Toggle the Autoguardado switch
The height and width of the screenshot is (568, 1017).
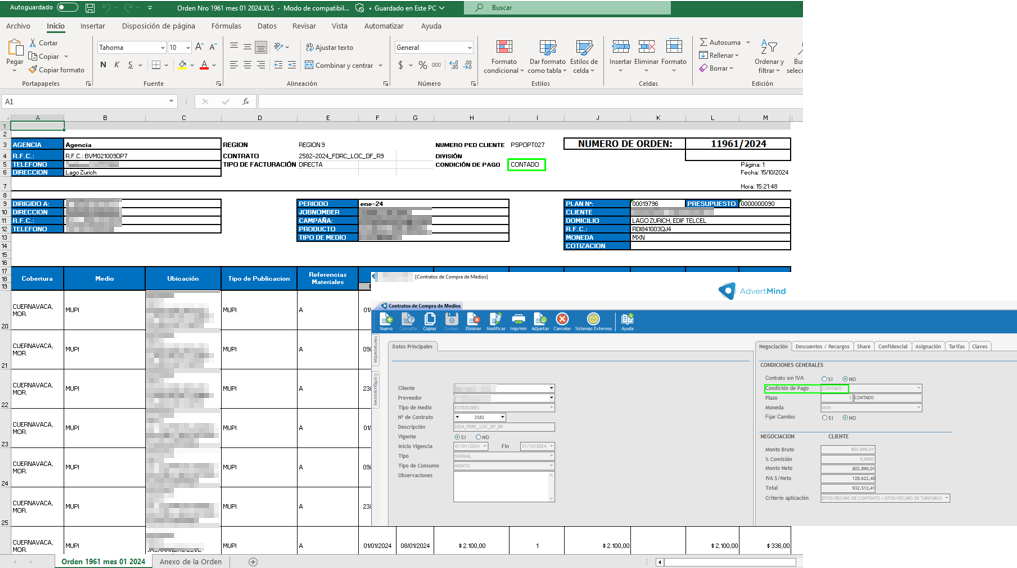click(x=67, y=8)
